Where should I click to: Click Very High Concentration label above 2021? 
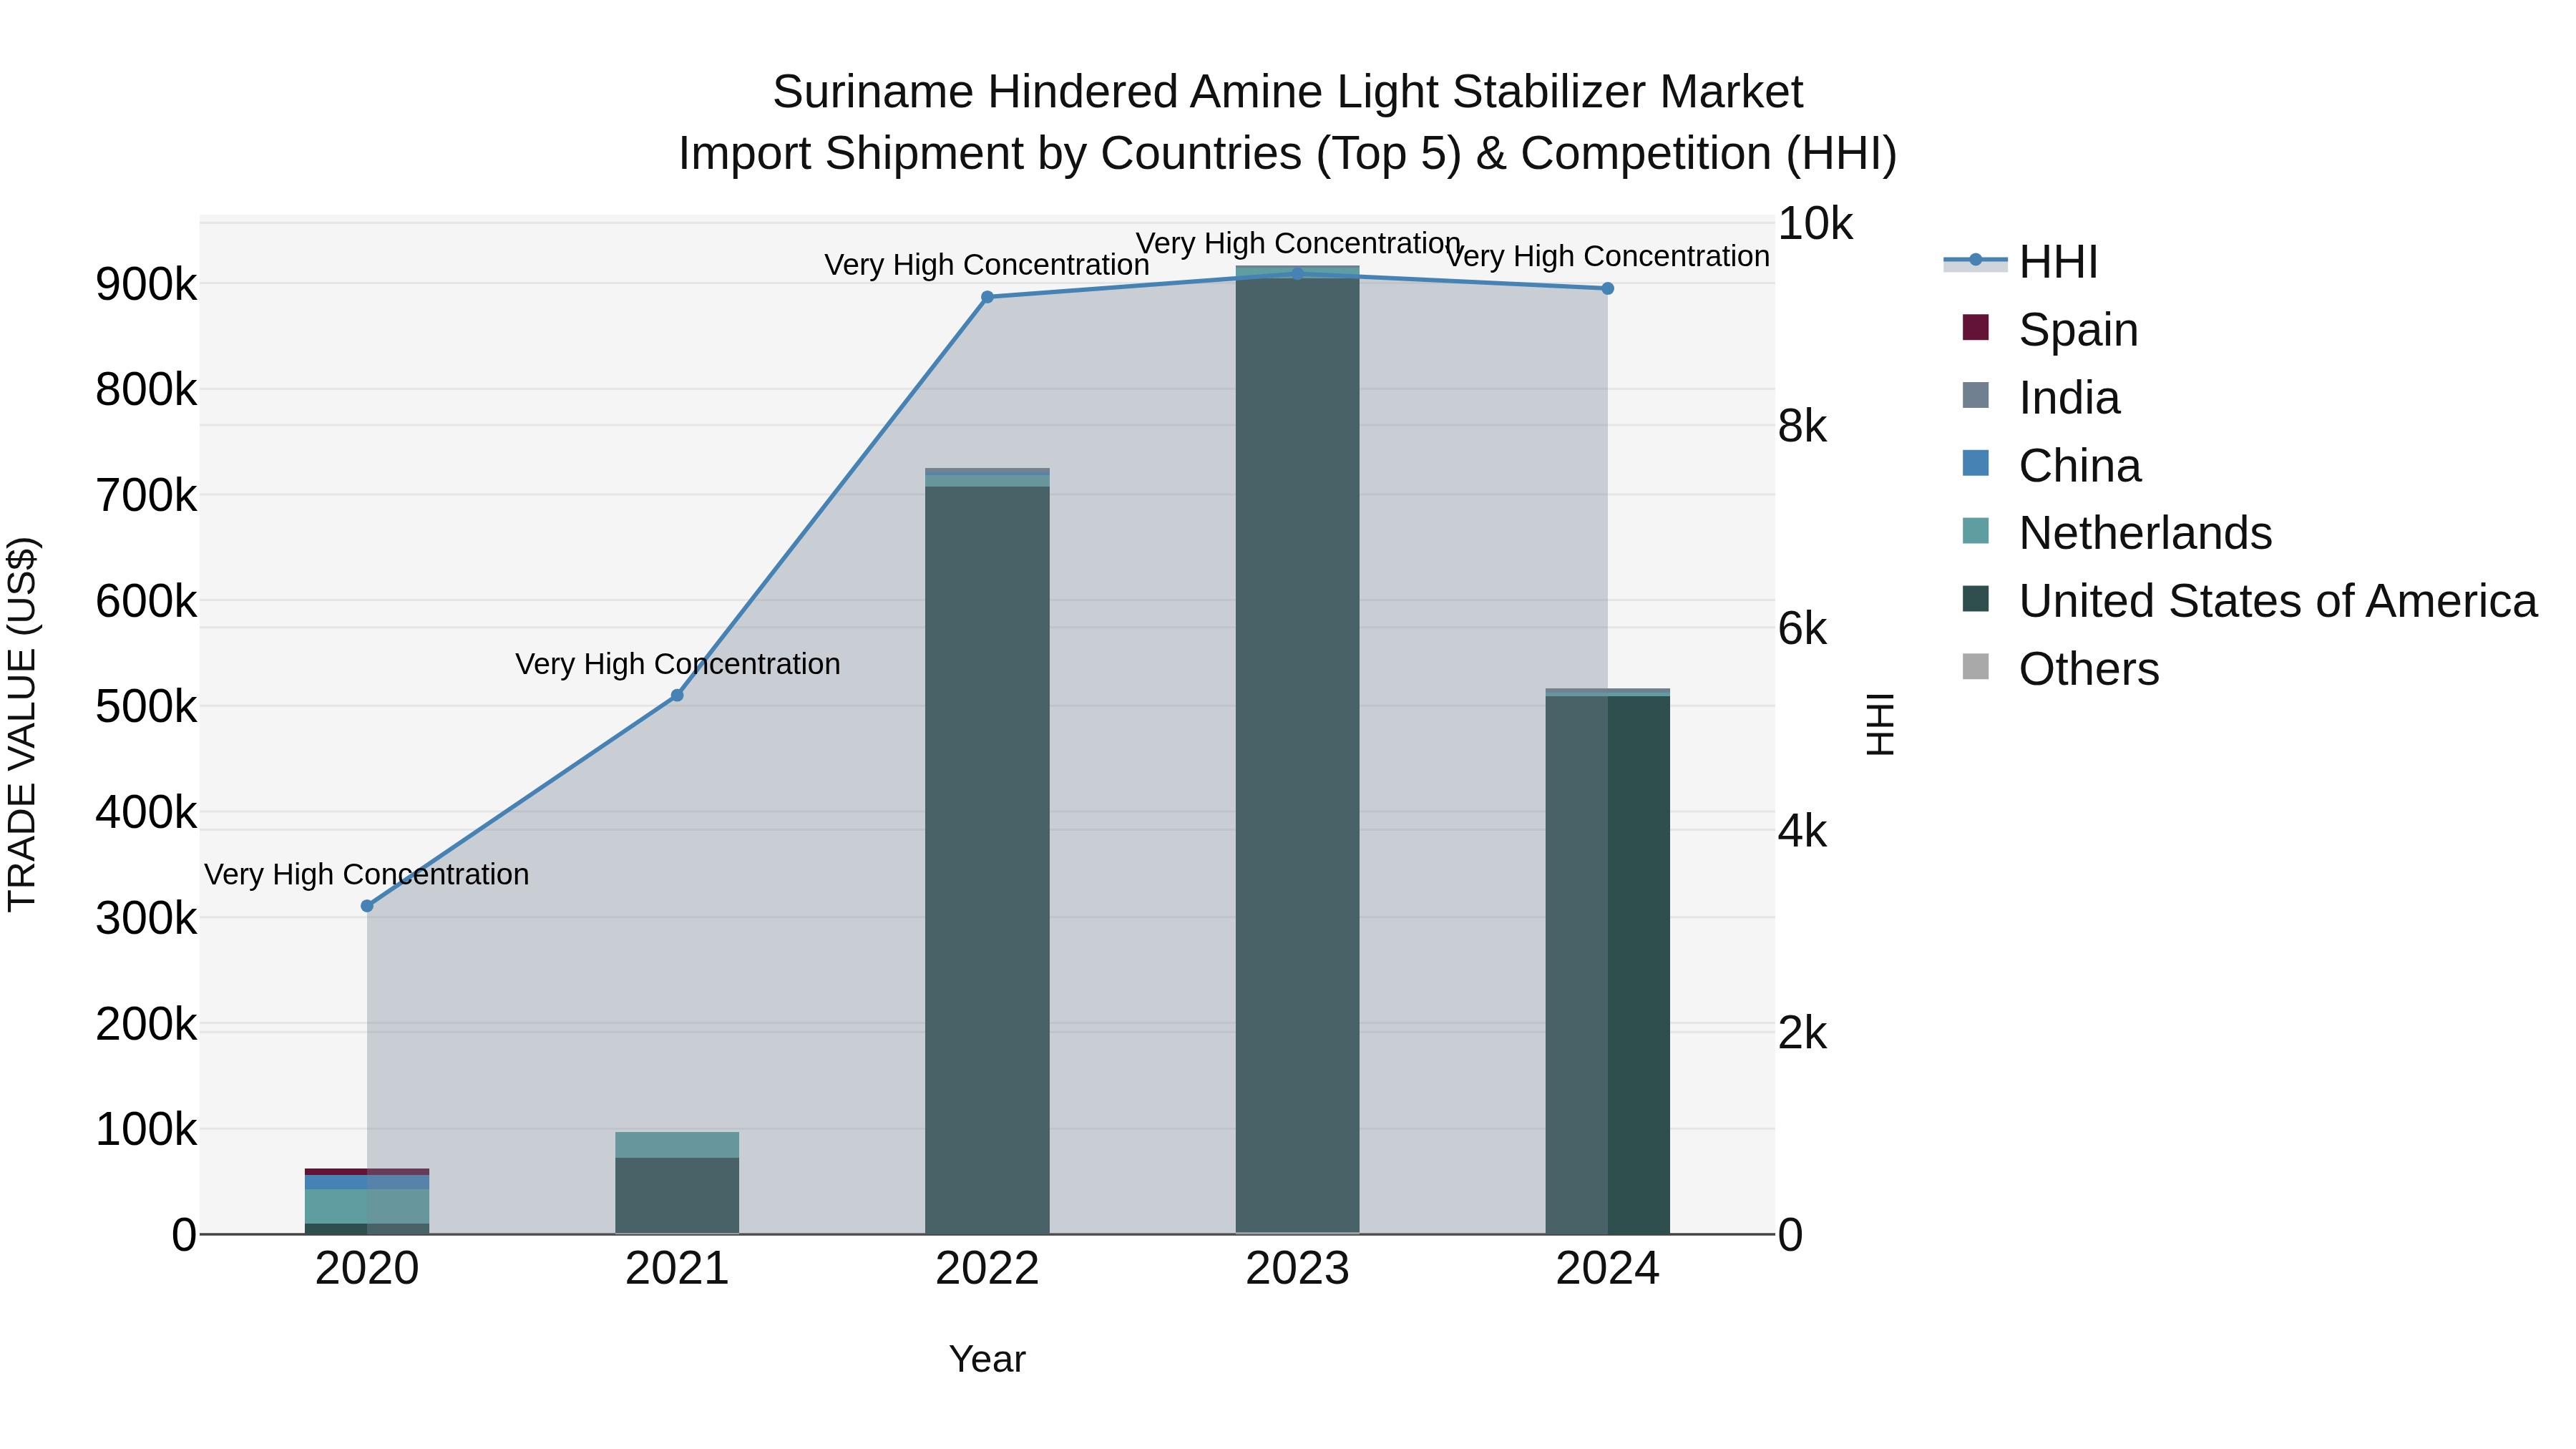[677, 664]
